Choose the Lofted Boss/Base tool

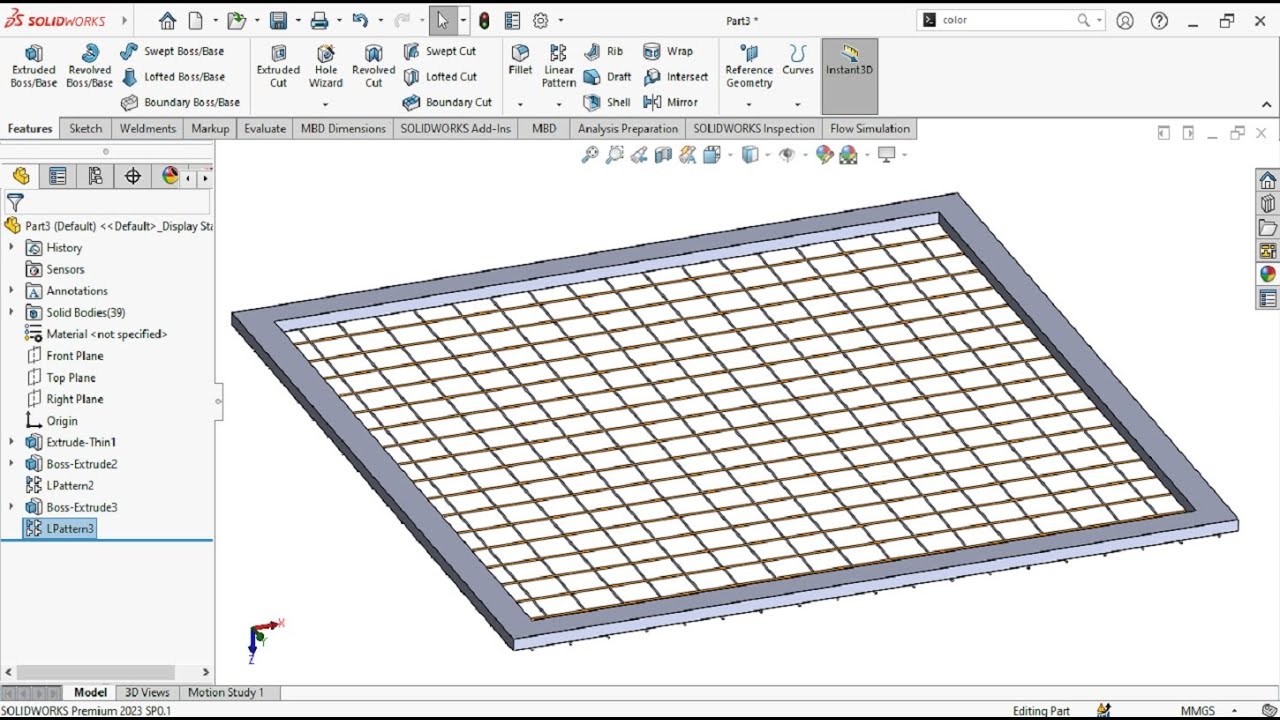tap(172, 77)
